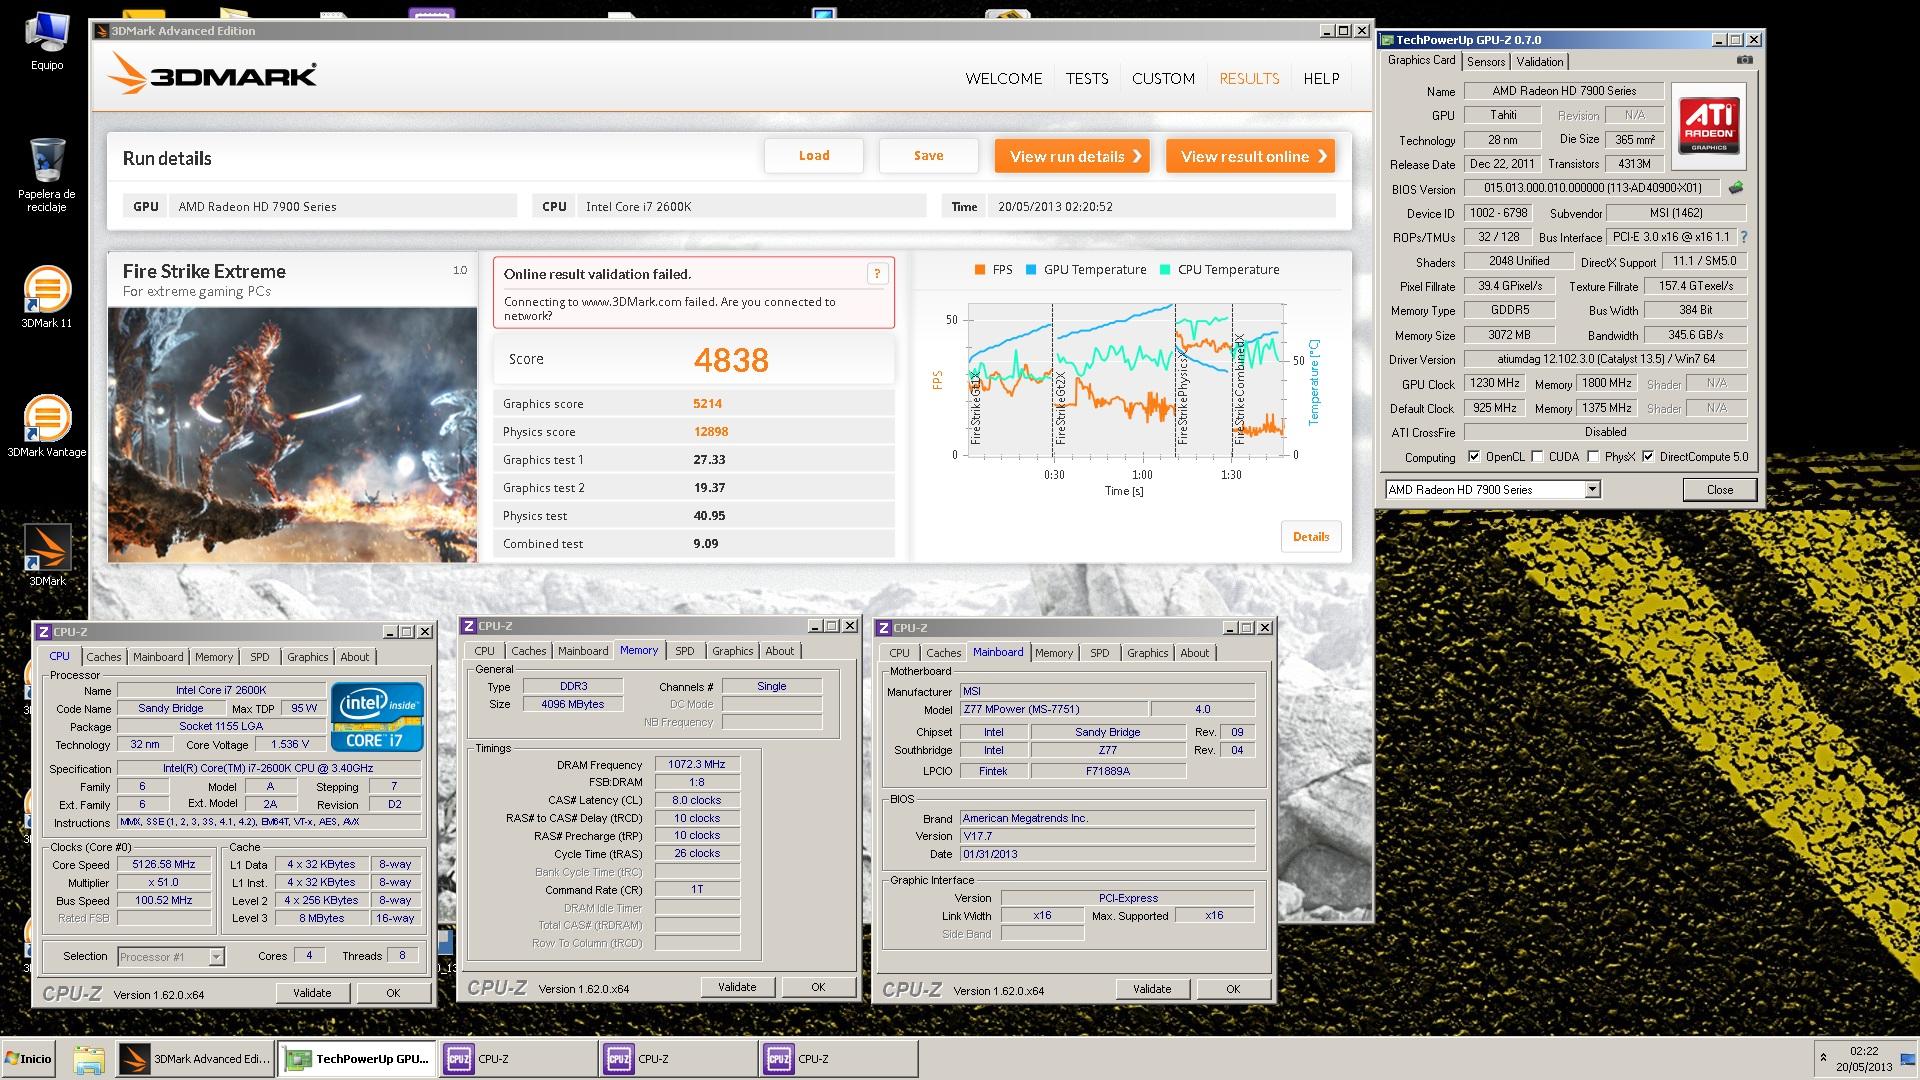Click the Load button in Run details
Image resolution: width=1920 pixels, height=1080 pixels.
coord(813,155)
